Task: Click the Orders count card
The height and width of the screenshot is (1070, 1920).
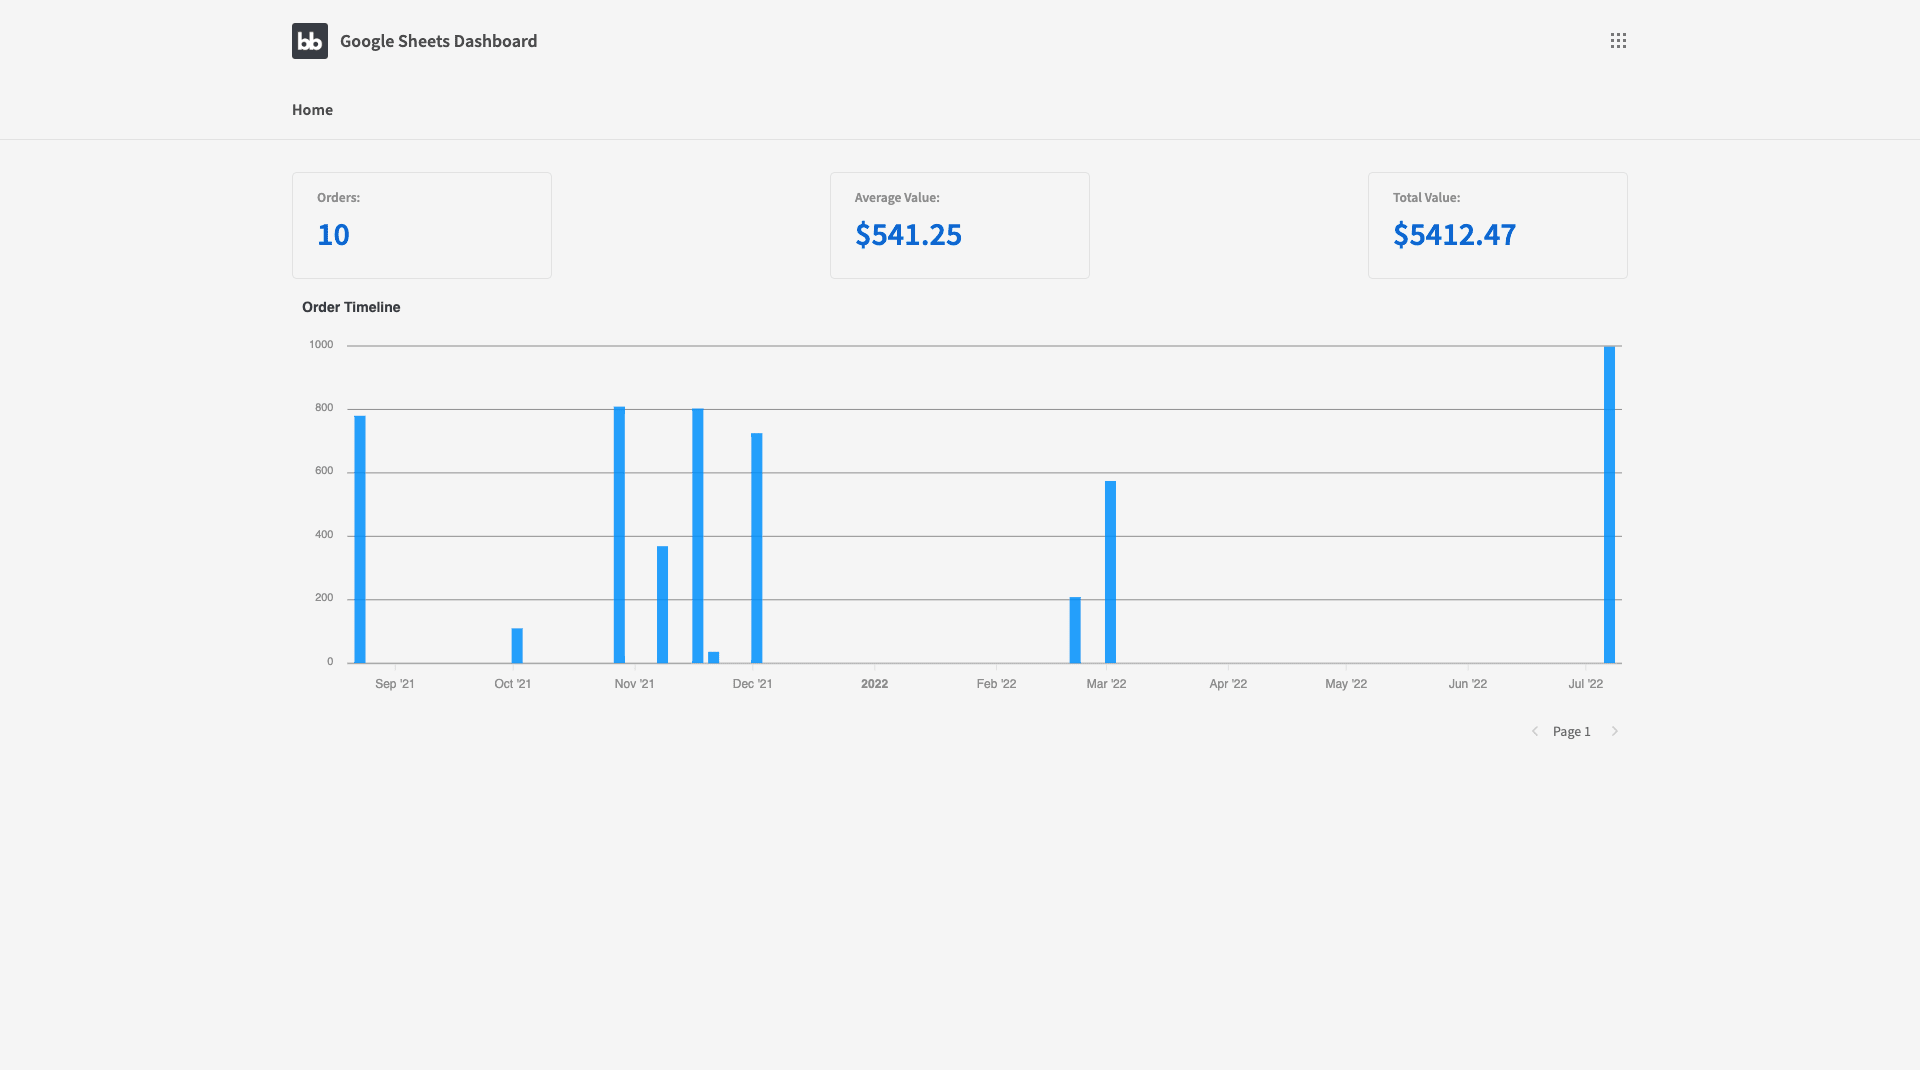Action: (x=421, y=225)
